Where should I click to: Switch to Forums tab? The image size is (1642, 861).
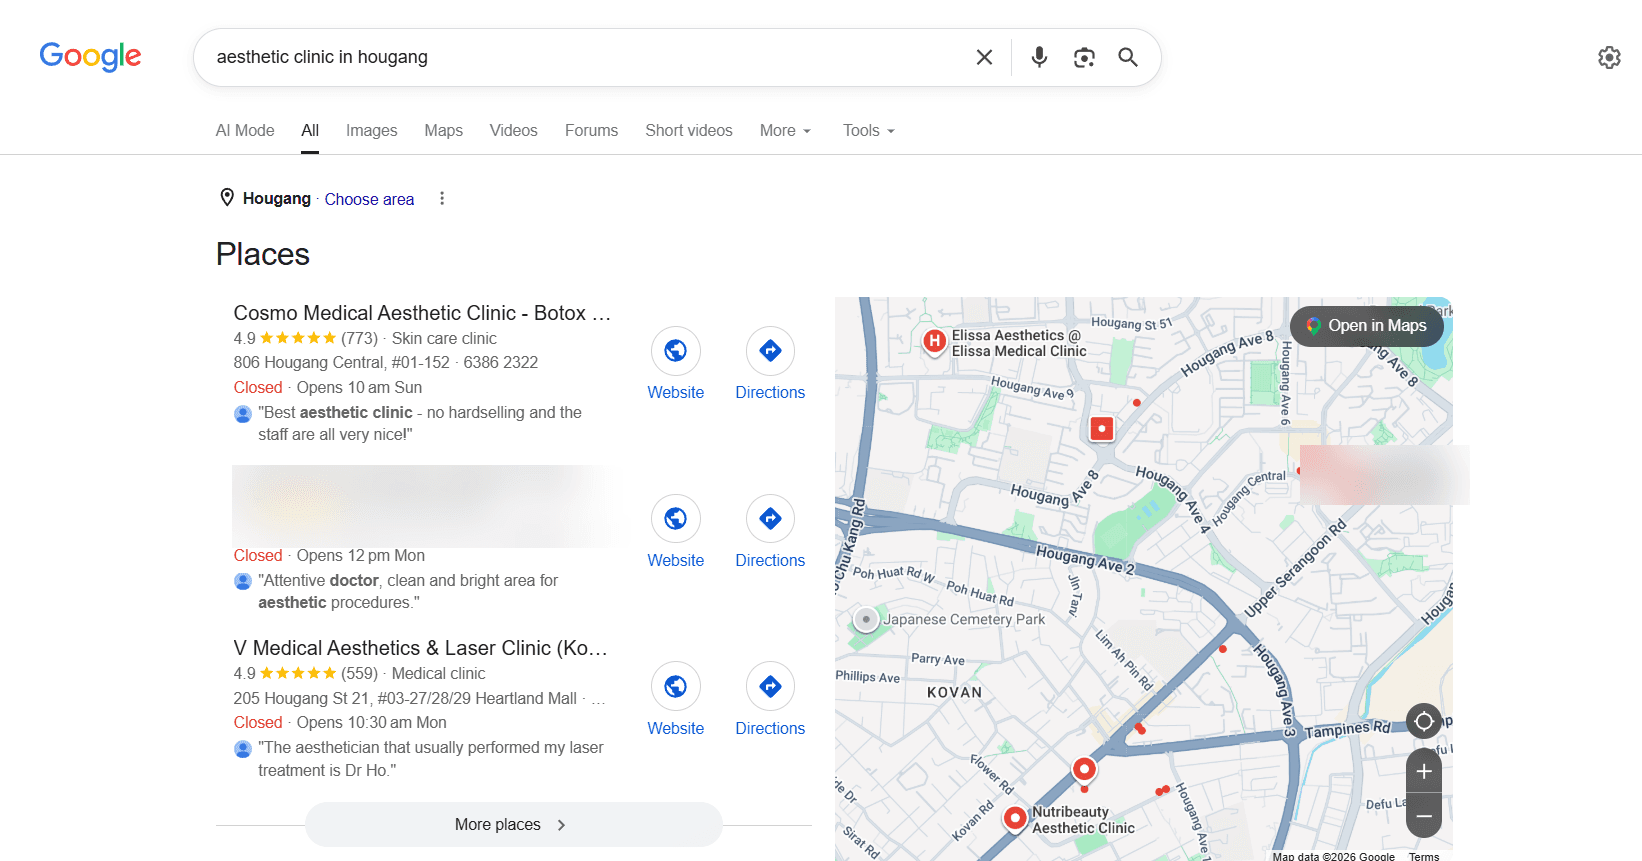coord(591,131)
